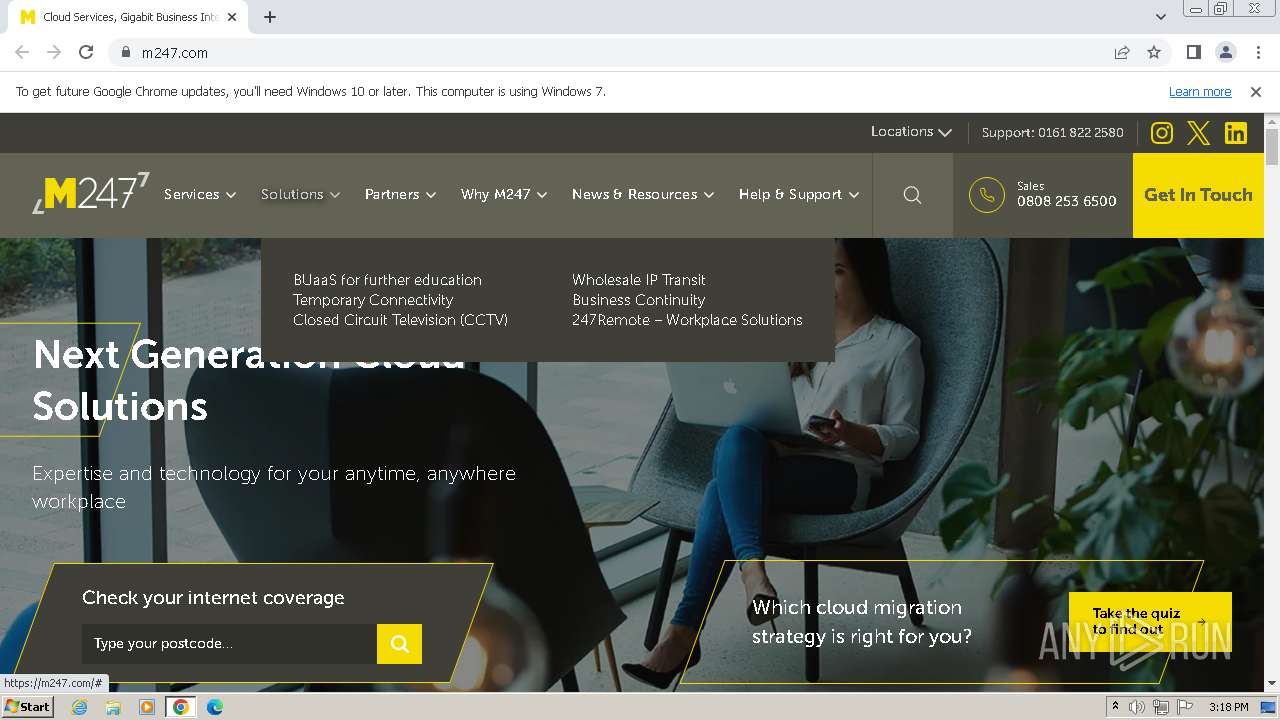Submit postcode search yellow magnifier button

(x=399, y=644)
